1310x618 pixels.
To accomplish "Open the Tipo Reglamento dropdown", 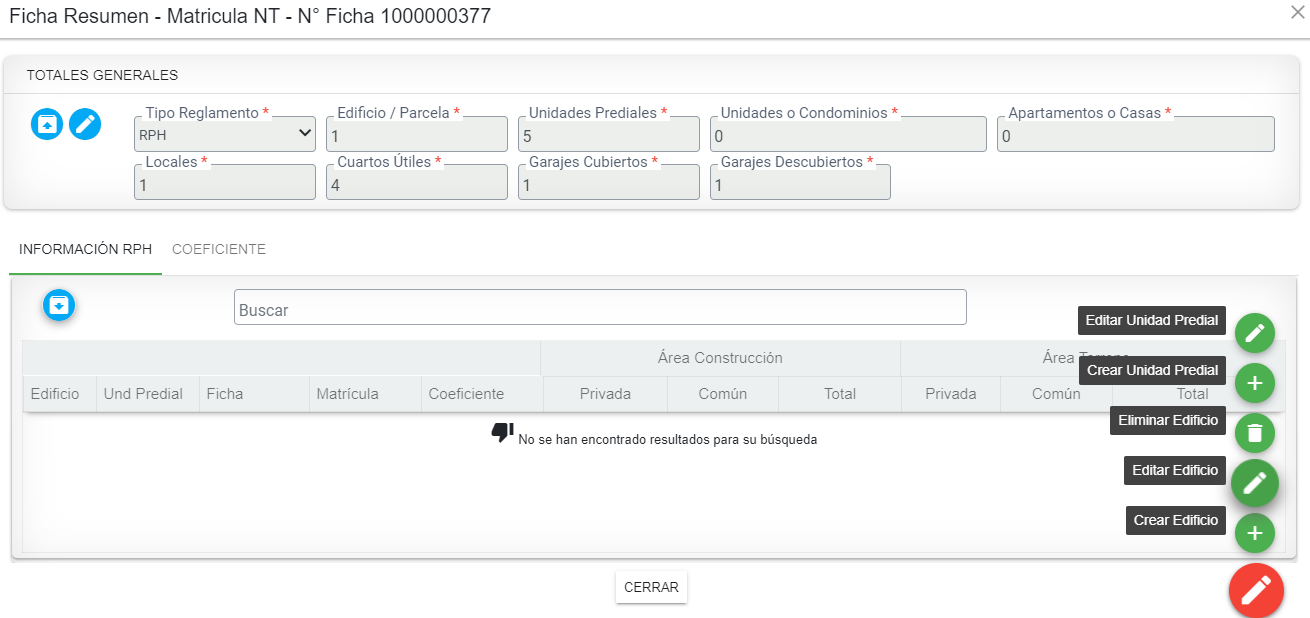I will [x=225, y=134].
